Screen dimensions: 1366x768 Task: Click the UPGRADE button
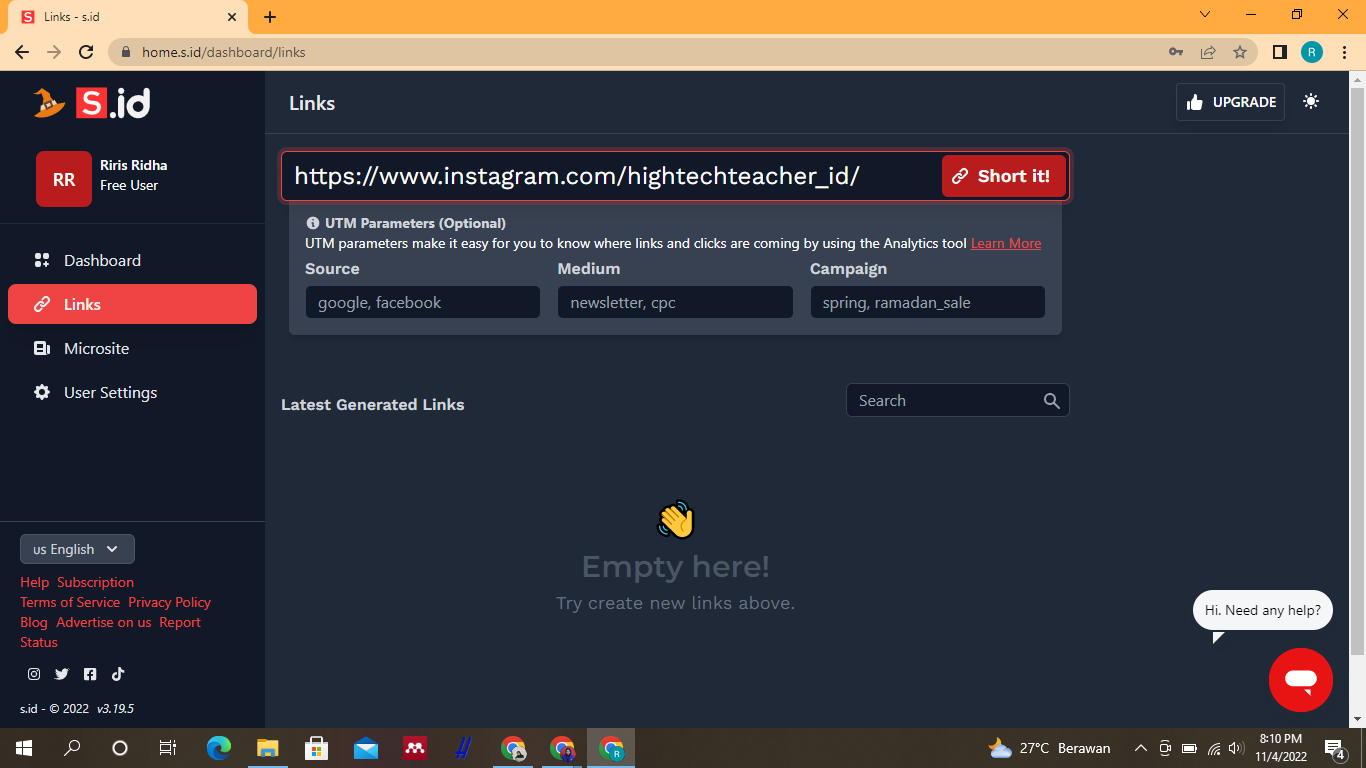pyautogui.click(x=1230, y=102)
